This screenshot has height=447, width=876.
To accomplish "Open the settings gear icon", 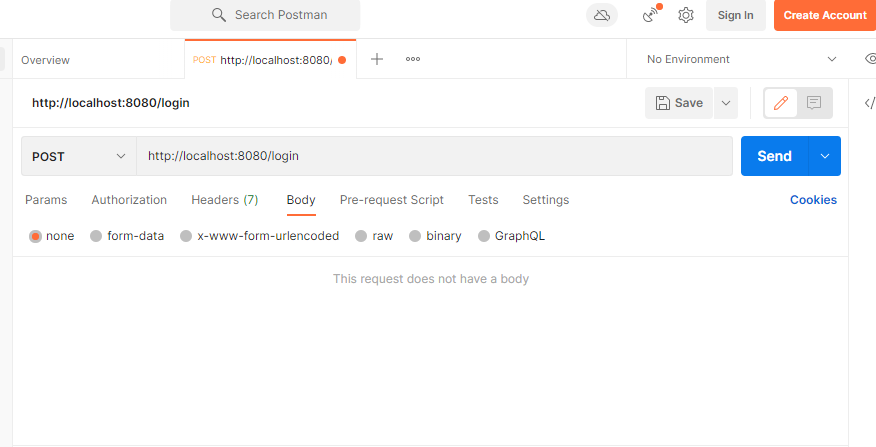I will tap(685, 15).
